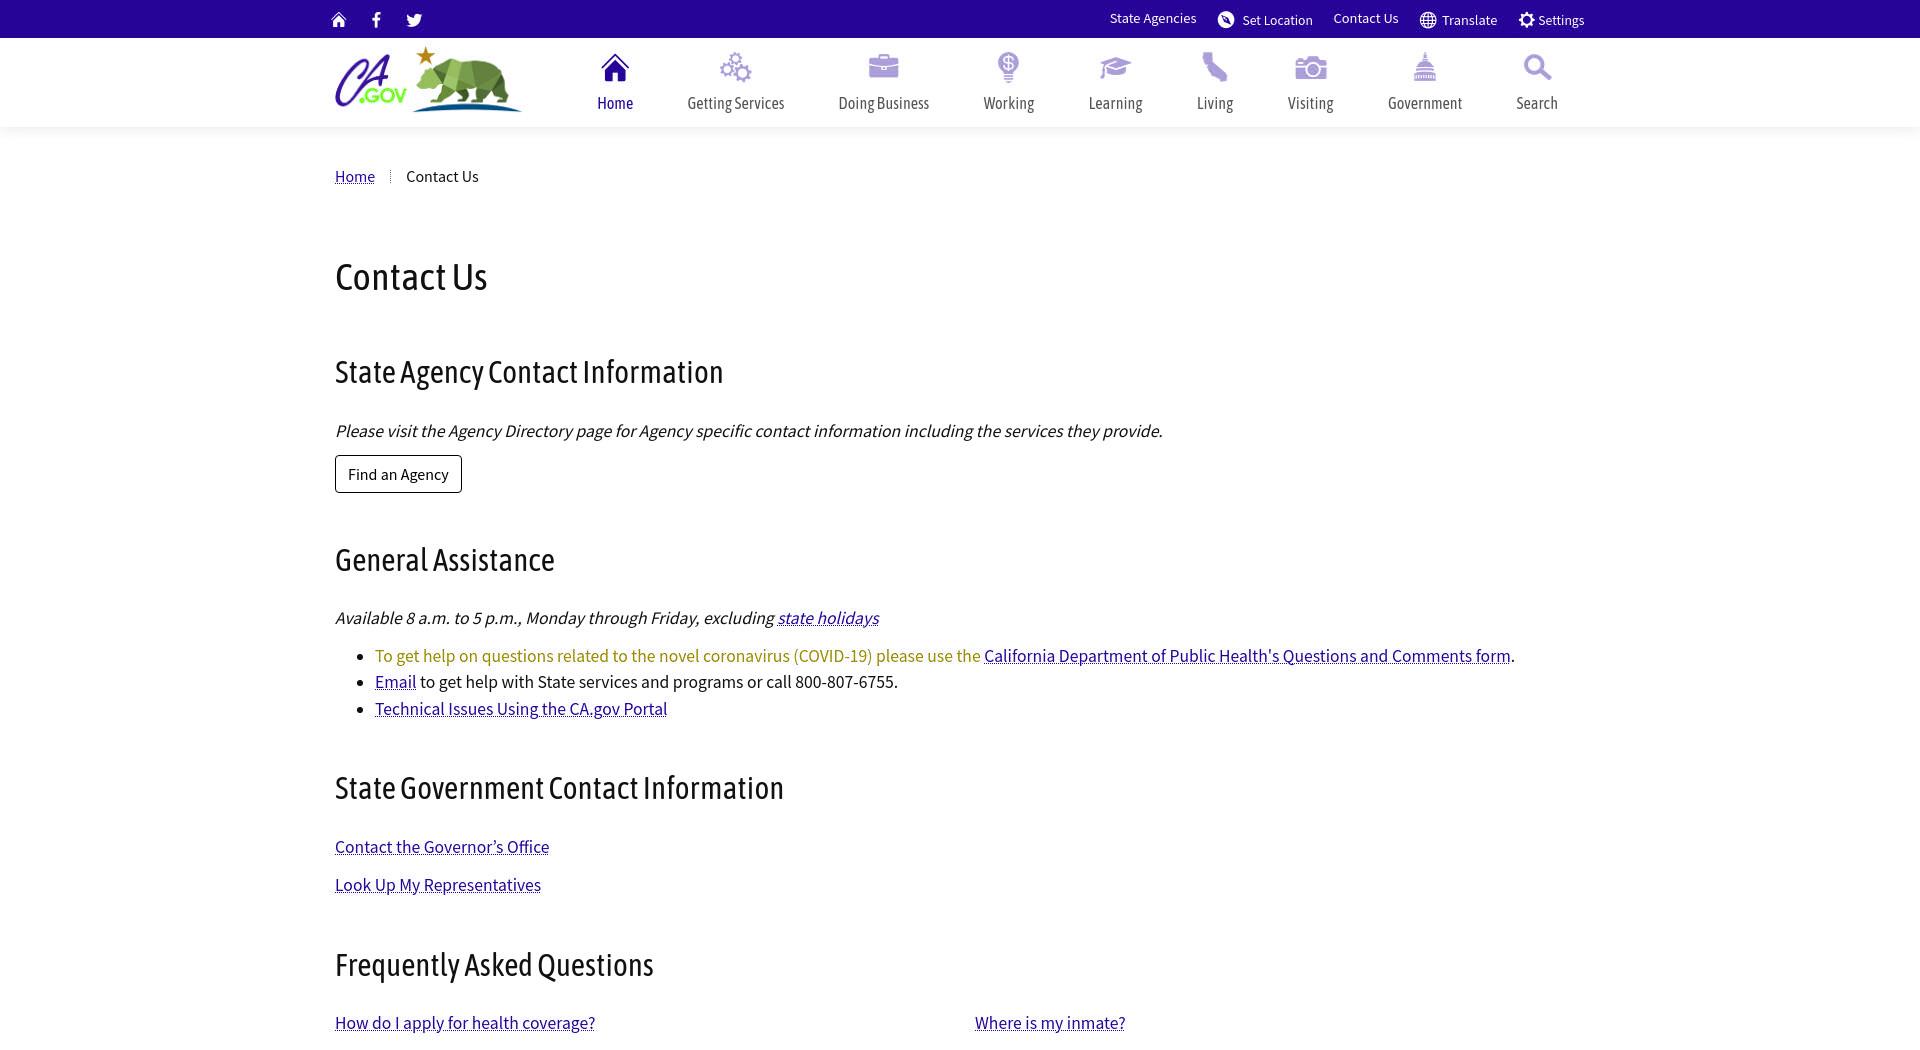Click the Contact Us breadcrumb text
This screenshot has height=1050, width=1920.
tap(442, 177)
